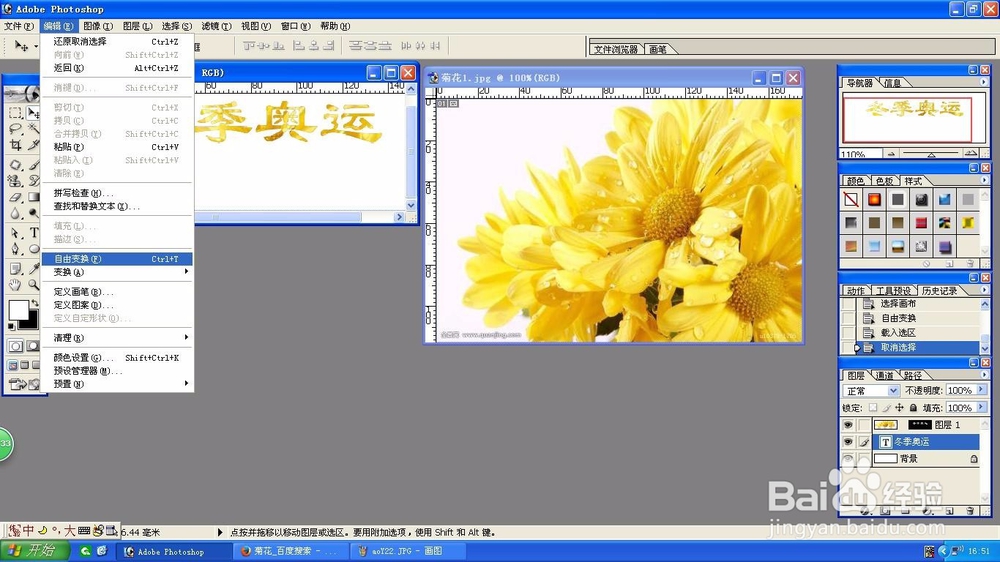The width and height of the screenshot is (1000, 562).
Task: Switch to the 信息 tab
Action: coord(893,83)
